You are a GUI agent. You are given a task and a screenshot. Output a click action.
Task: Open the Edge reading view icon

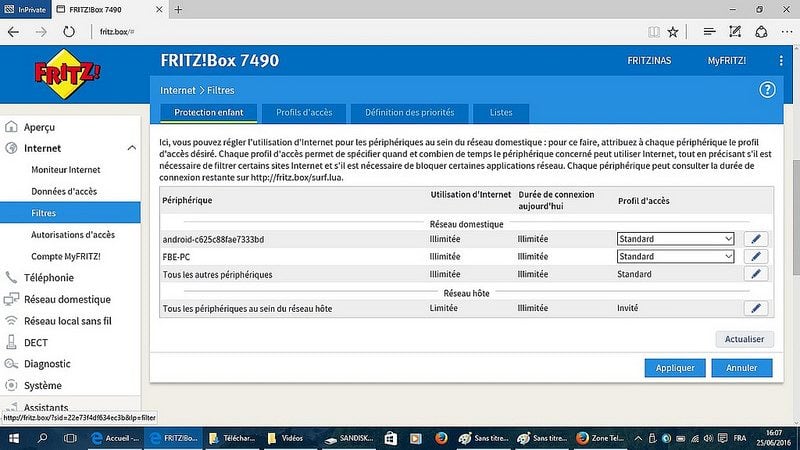654,32
